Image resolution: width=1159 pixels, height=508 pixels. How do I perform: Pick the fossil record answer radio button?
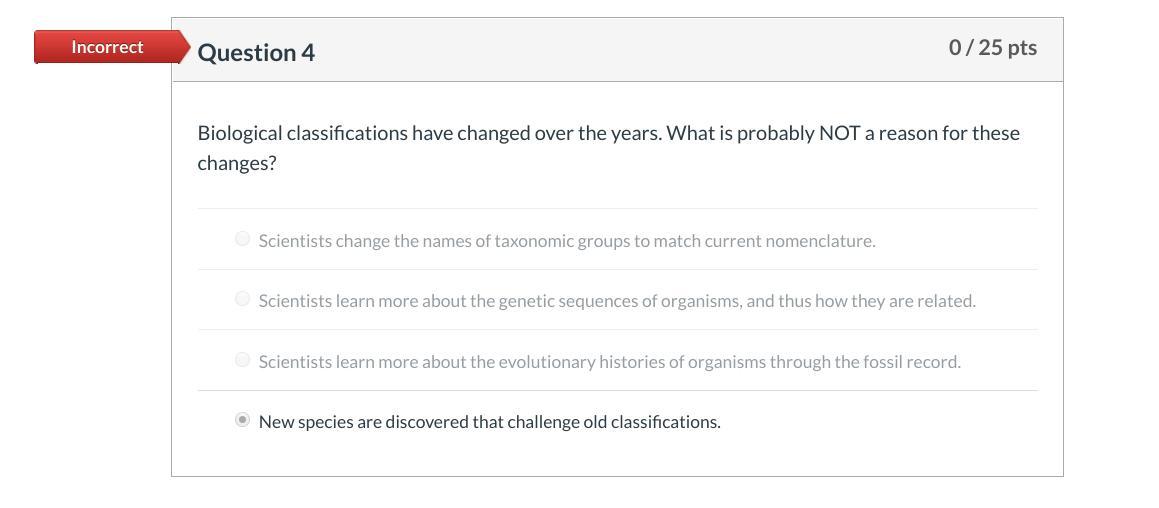[x=242, y=360]
